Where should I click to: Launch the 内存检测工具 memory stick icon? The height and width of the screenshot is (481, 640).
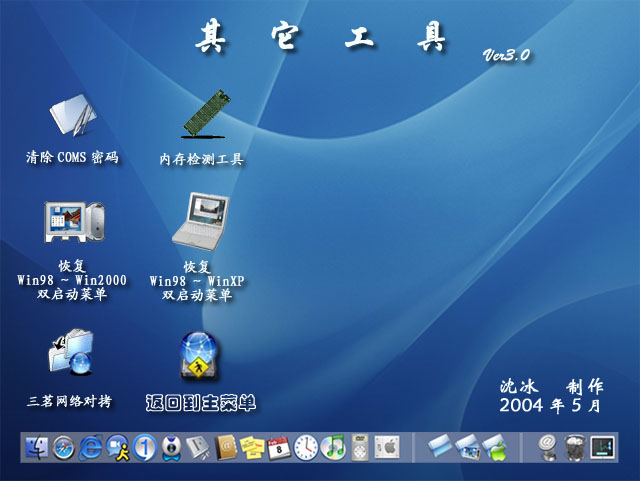206,114
